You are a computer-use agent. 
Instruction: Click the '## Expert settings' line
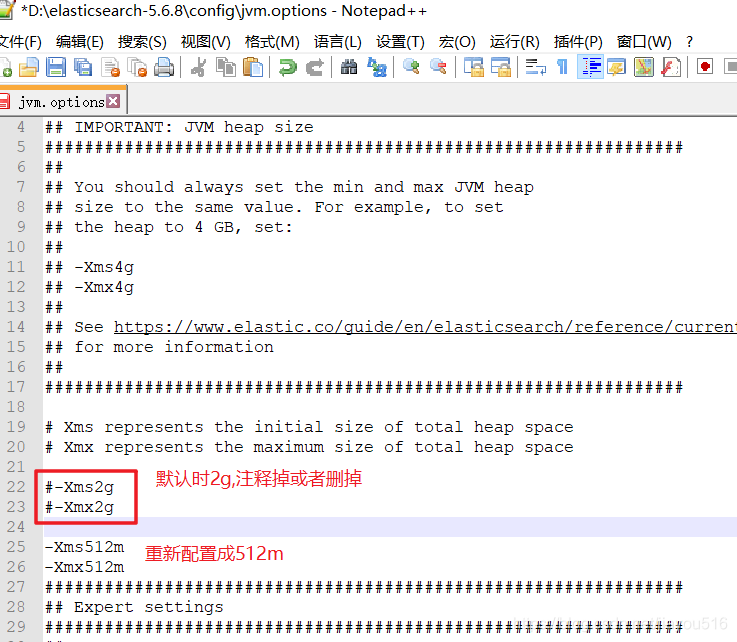click(134, 607)
